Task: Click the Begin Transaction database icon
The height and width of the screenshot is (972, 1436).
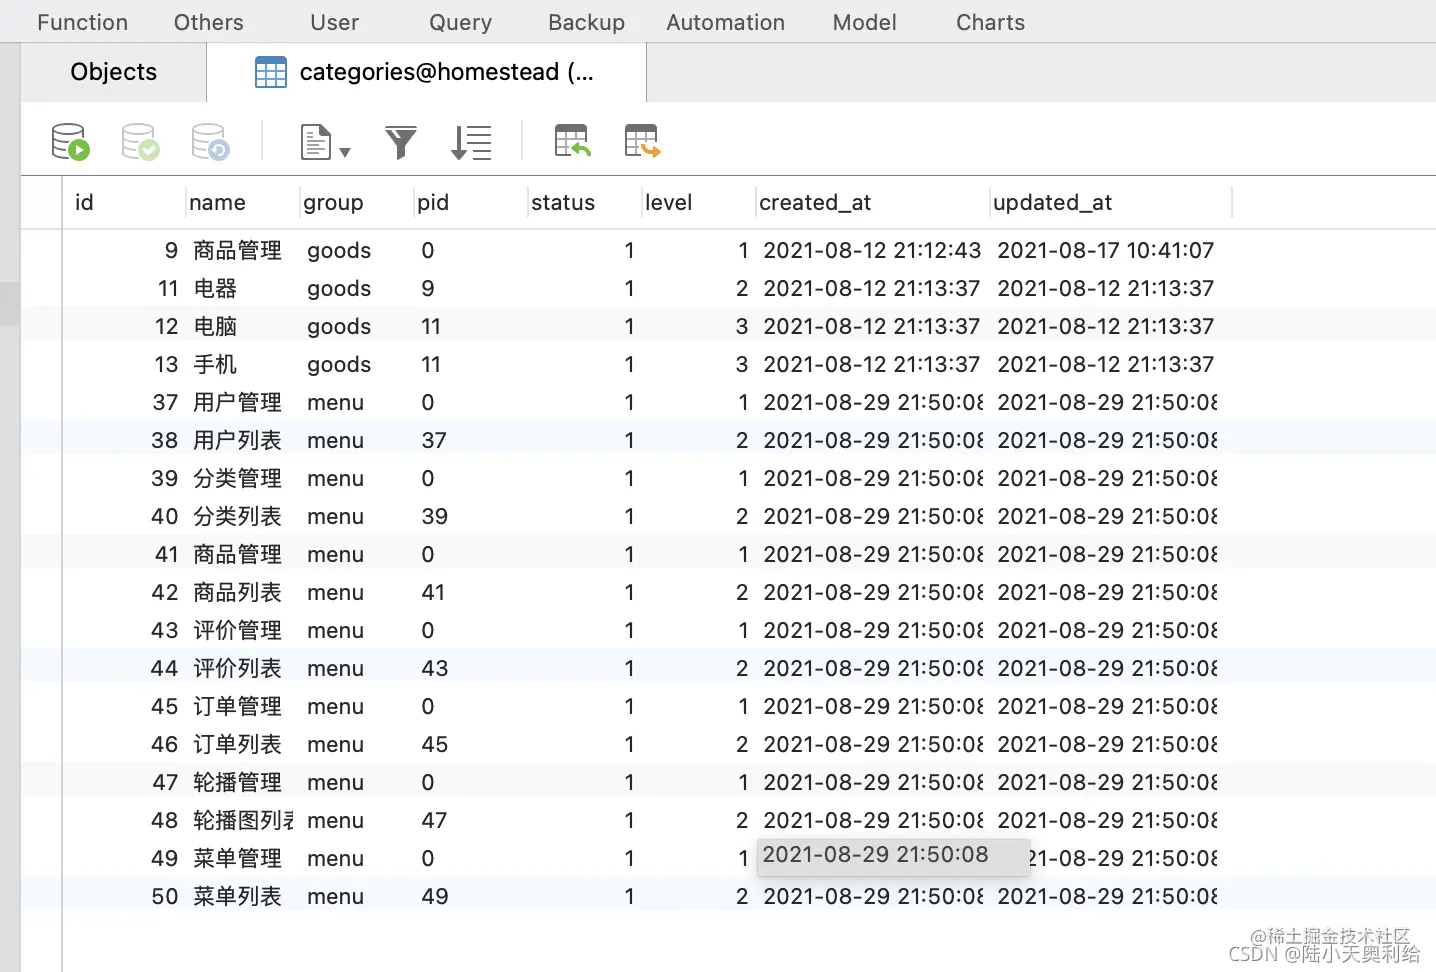Action: click(71, 141)
